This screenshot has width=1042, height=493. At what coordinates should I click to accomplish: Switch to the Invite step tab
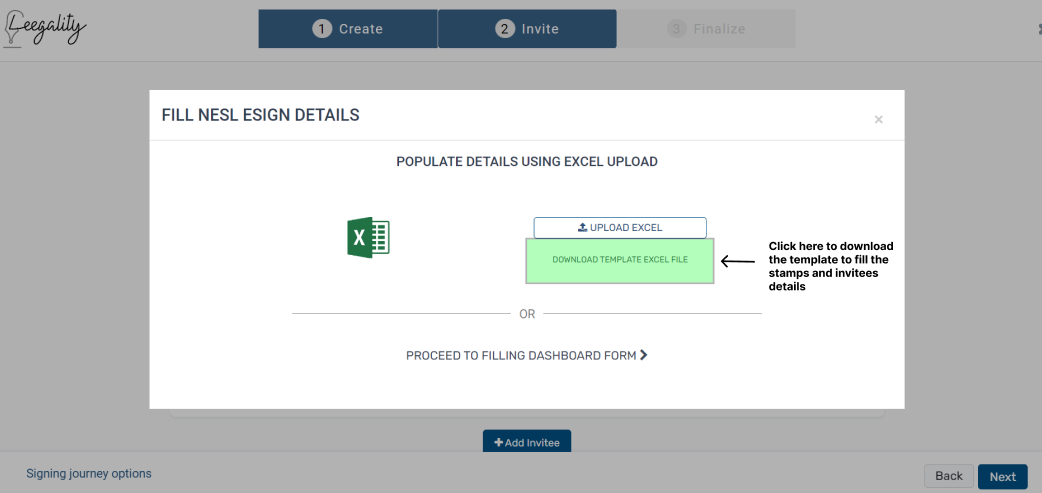tap(527, 29)
